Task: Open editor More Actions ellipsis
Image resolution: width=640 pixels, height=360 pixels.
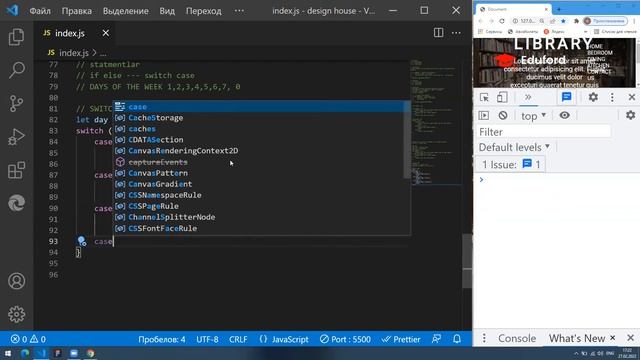Action: click(x=456, y=33)
